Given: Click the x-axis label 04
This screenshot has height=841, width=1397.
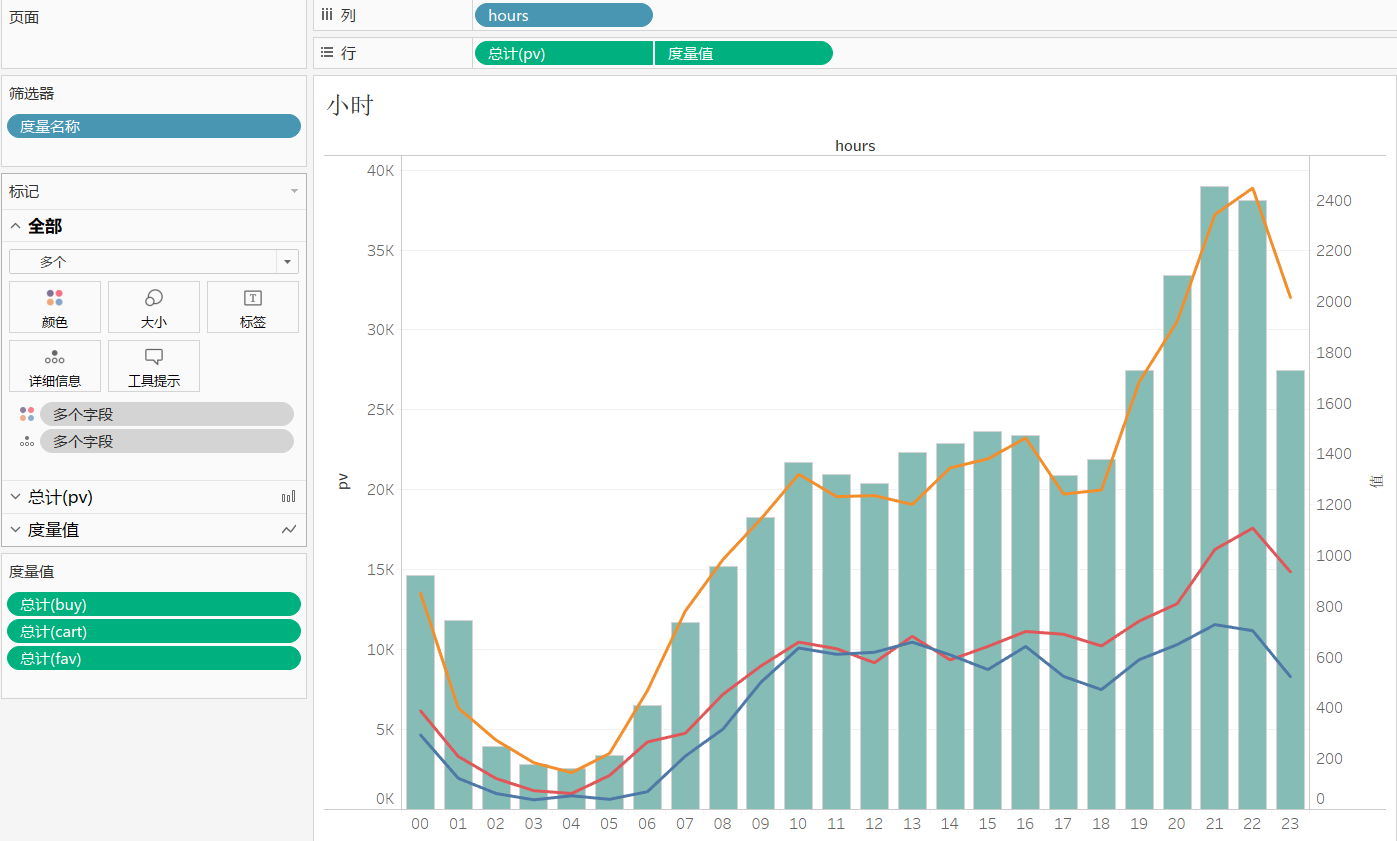Looking at the screenshot, I should pos(571,823).
